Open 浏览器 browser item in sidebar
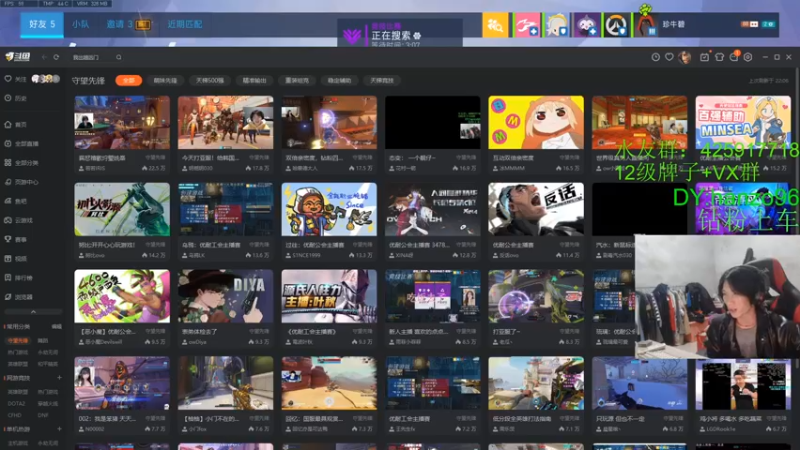This screenshot has width=800, height=450. point(18,297)
